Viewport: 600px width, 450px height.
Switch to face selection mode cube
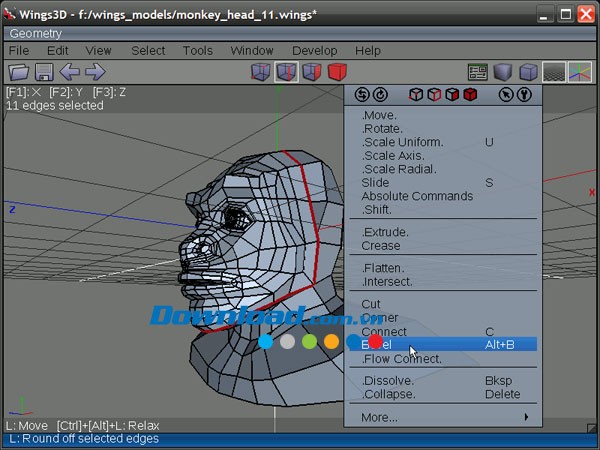[311, 72]
